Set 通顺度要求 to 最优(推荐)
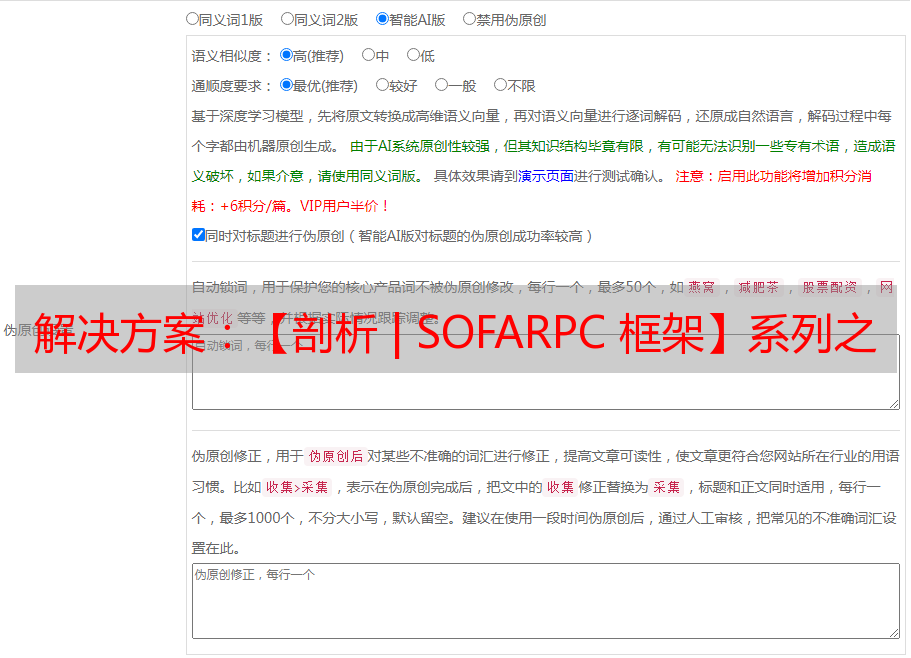This screenshot has height=658, width=911. click(286, 86)
